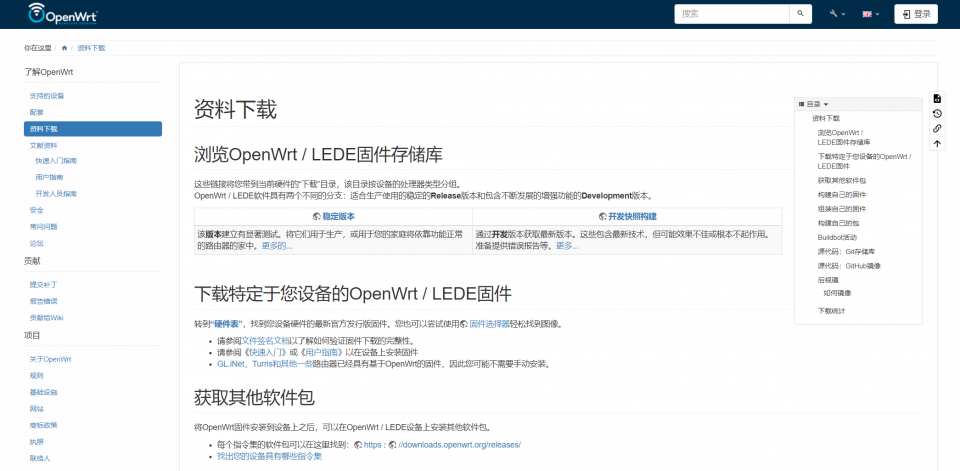The image size is (960, 471).
Task: Click the 登录 login button
Action: point(916,14)
